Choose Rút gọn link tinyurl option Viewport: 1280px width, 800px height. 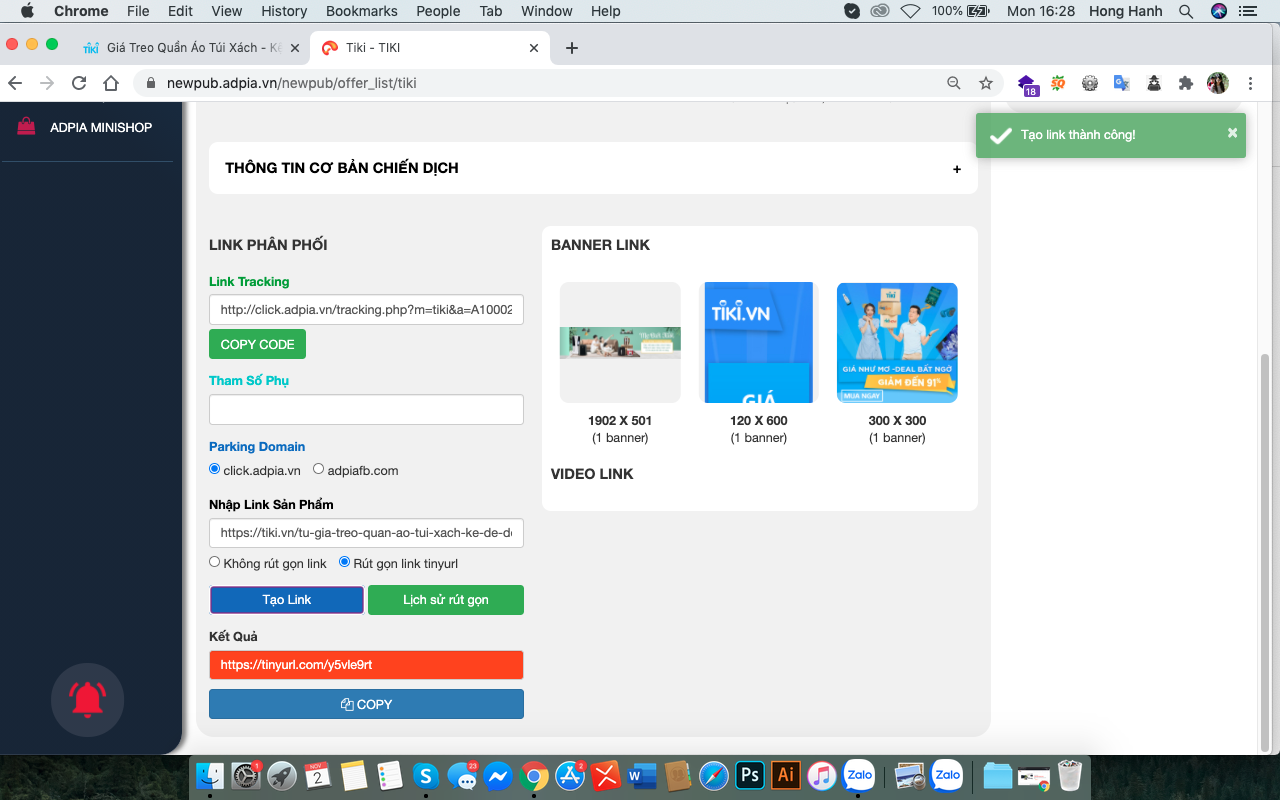(345, 562)
